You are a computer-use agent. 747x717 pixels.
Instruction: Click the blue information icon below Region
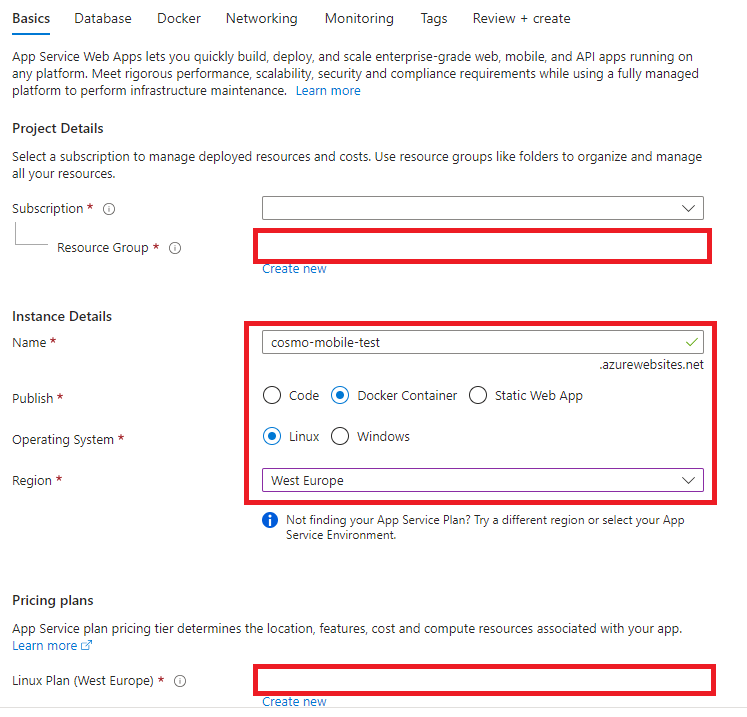[269, 520]
